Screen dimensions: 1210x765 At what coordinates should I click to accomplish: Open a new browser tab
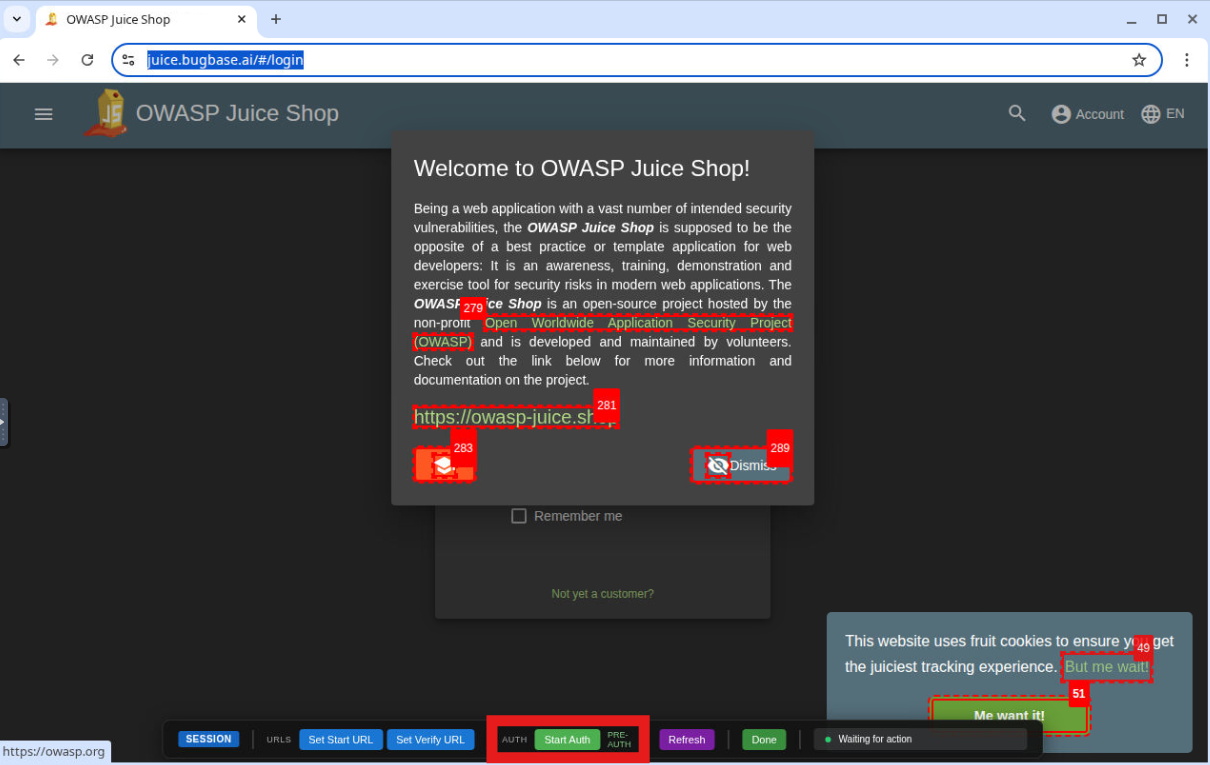pyautogui.click(x=276, y=19)
